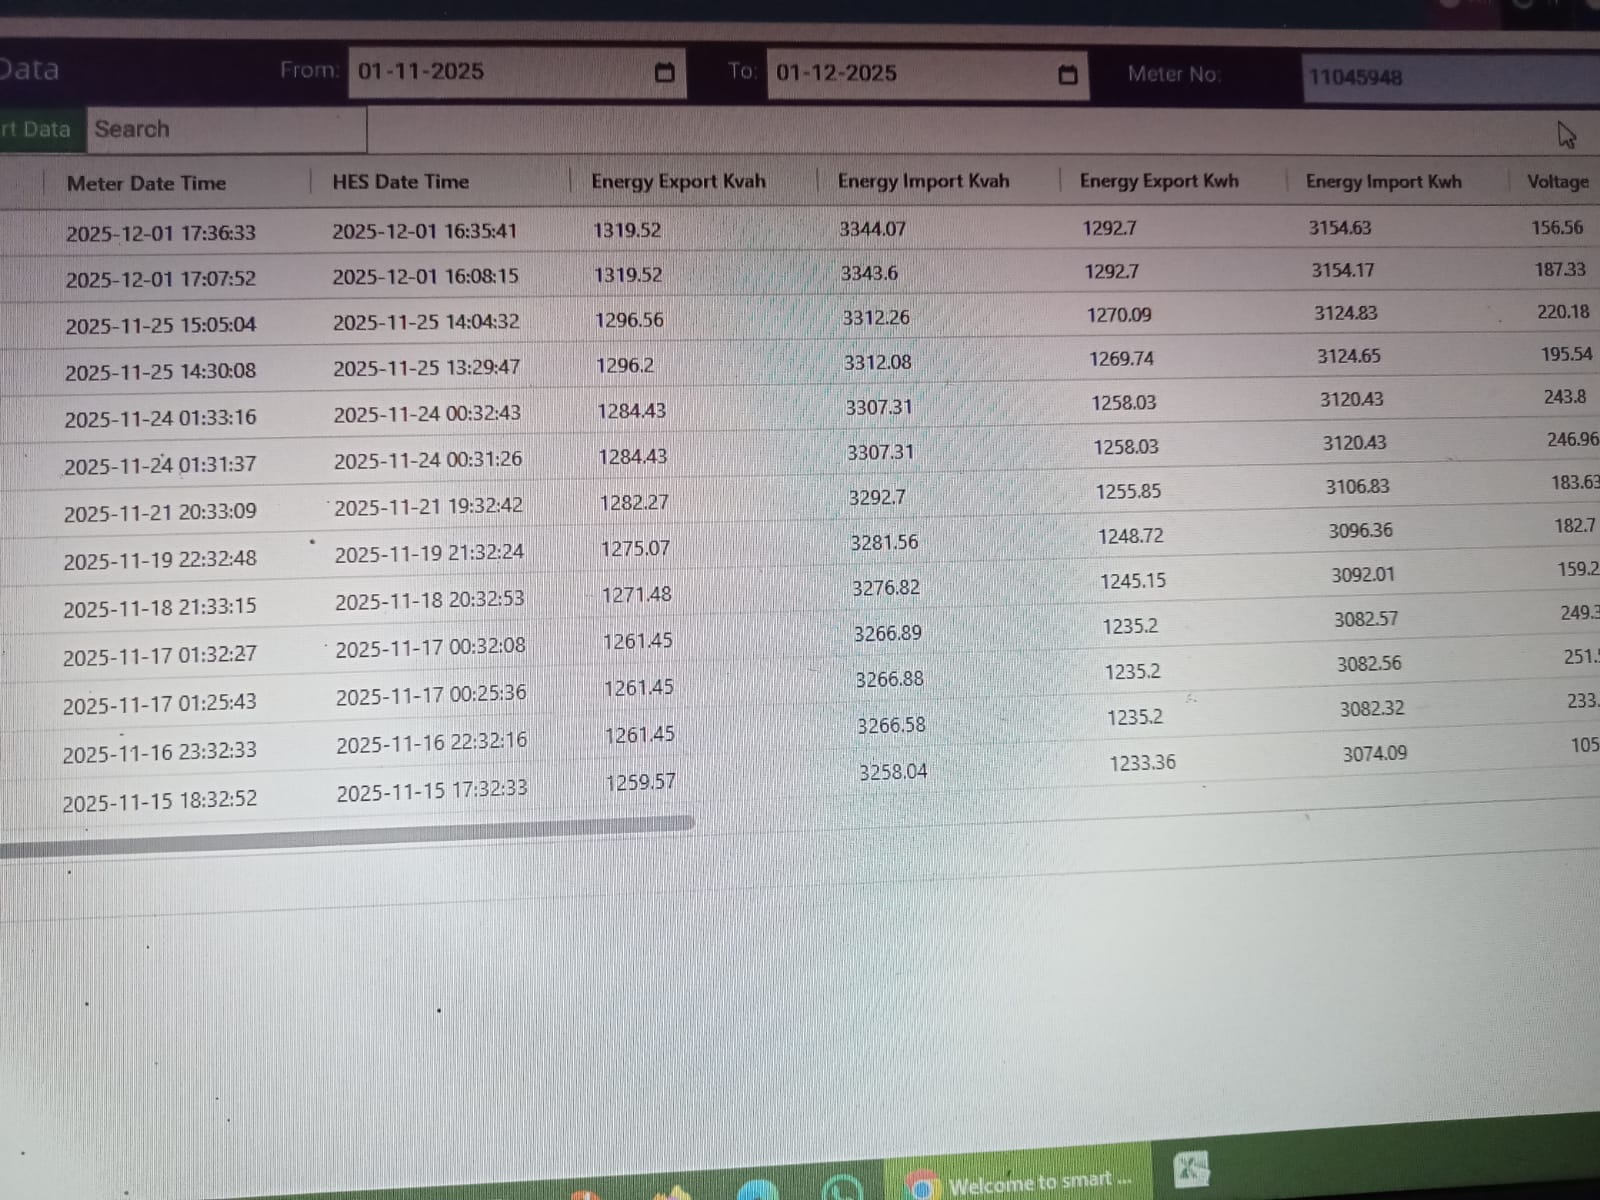The height and width of the screenshot is (1200, 1600).
Task: Select HES time 2025-11-25 13:29:47
Action: point(427,368)
